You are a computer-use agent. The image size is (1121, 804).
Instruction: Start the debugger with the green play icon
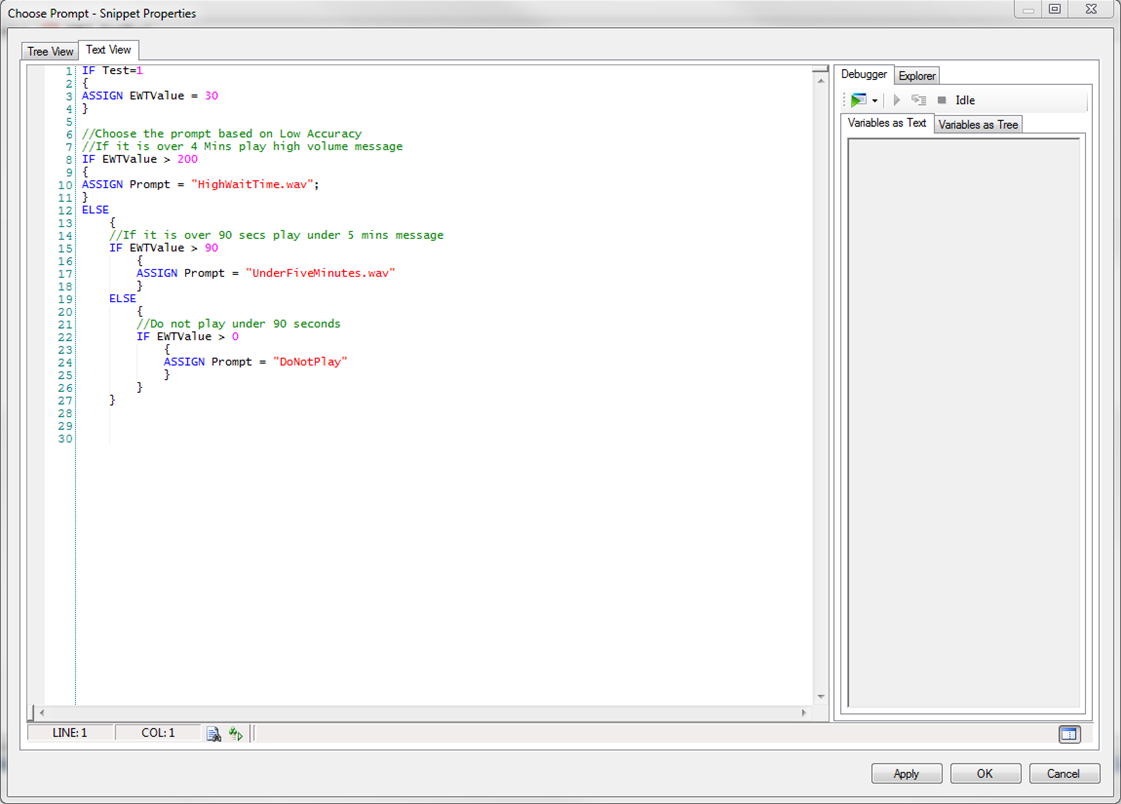[x=859, y=100]
